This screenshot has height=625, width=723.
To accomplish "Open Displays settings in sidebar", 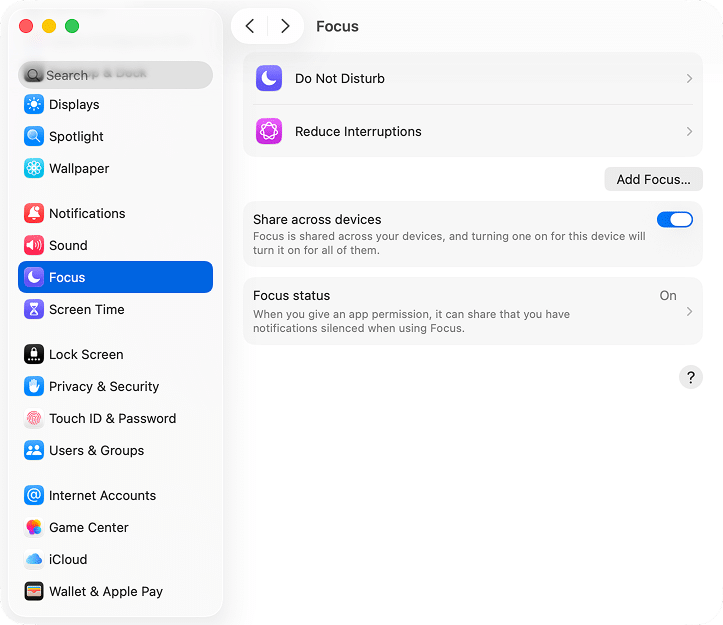I will (x=115, y=104).
